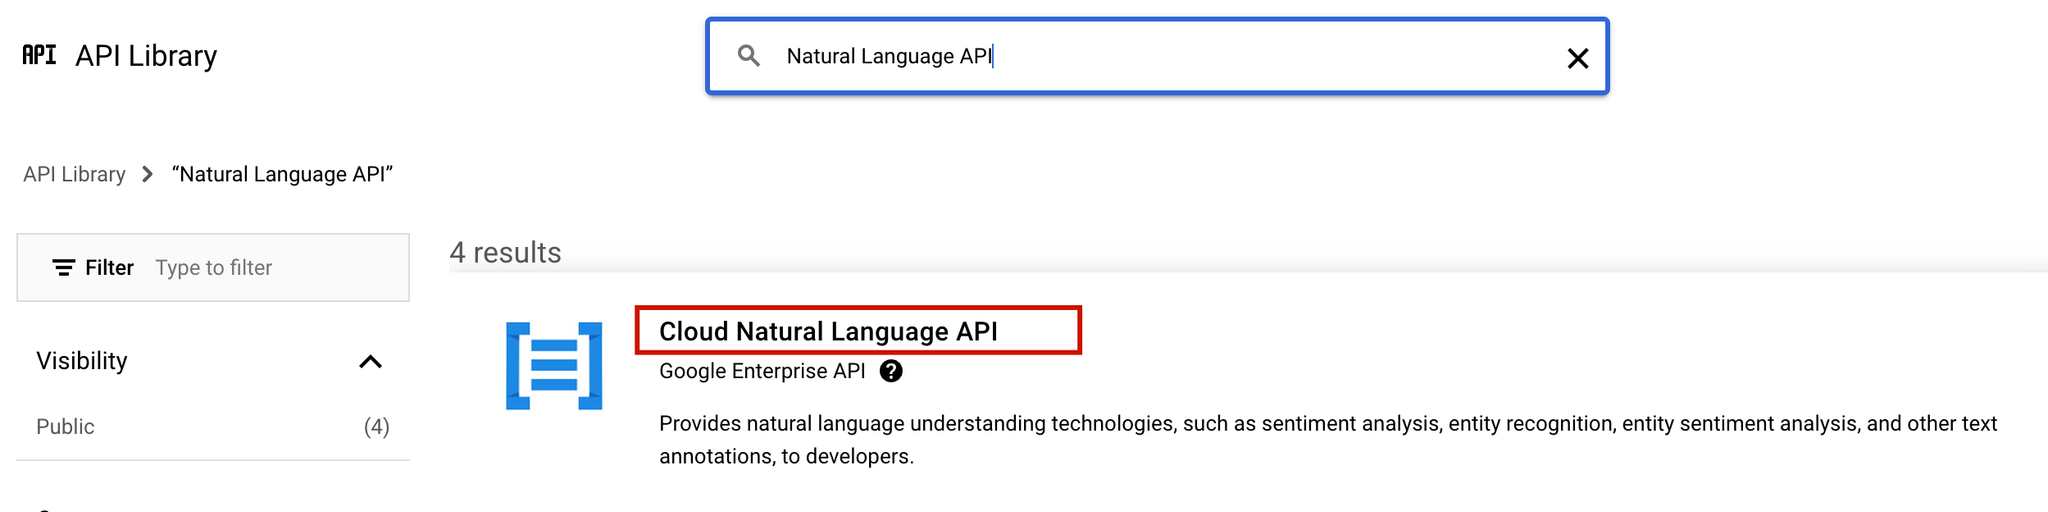Screen dimensions: 2048x512
Task: Click the 4 results count text
Action: tap(505, 252)
